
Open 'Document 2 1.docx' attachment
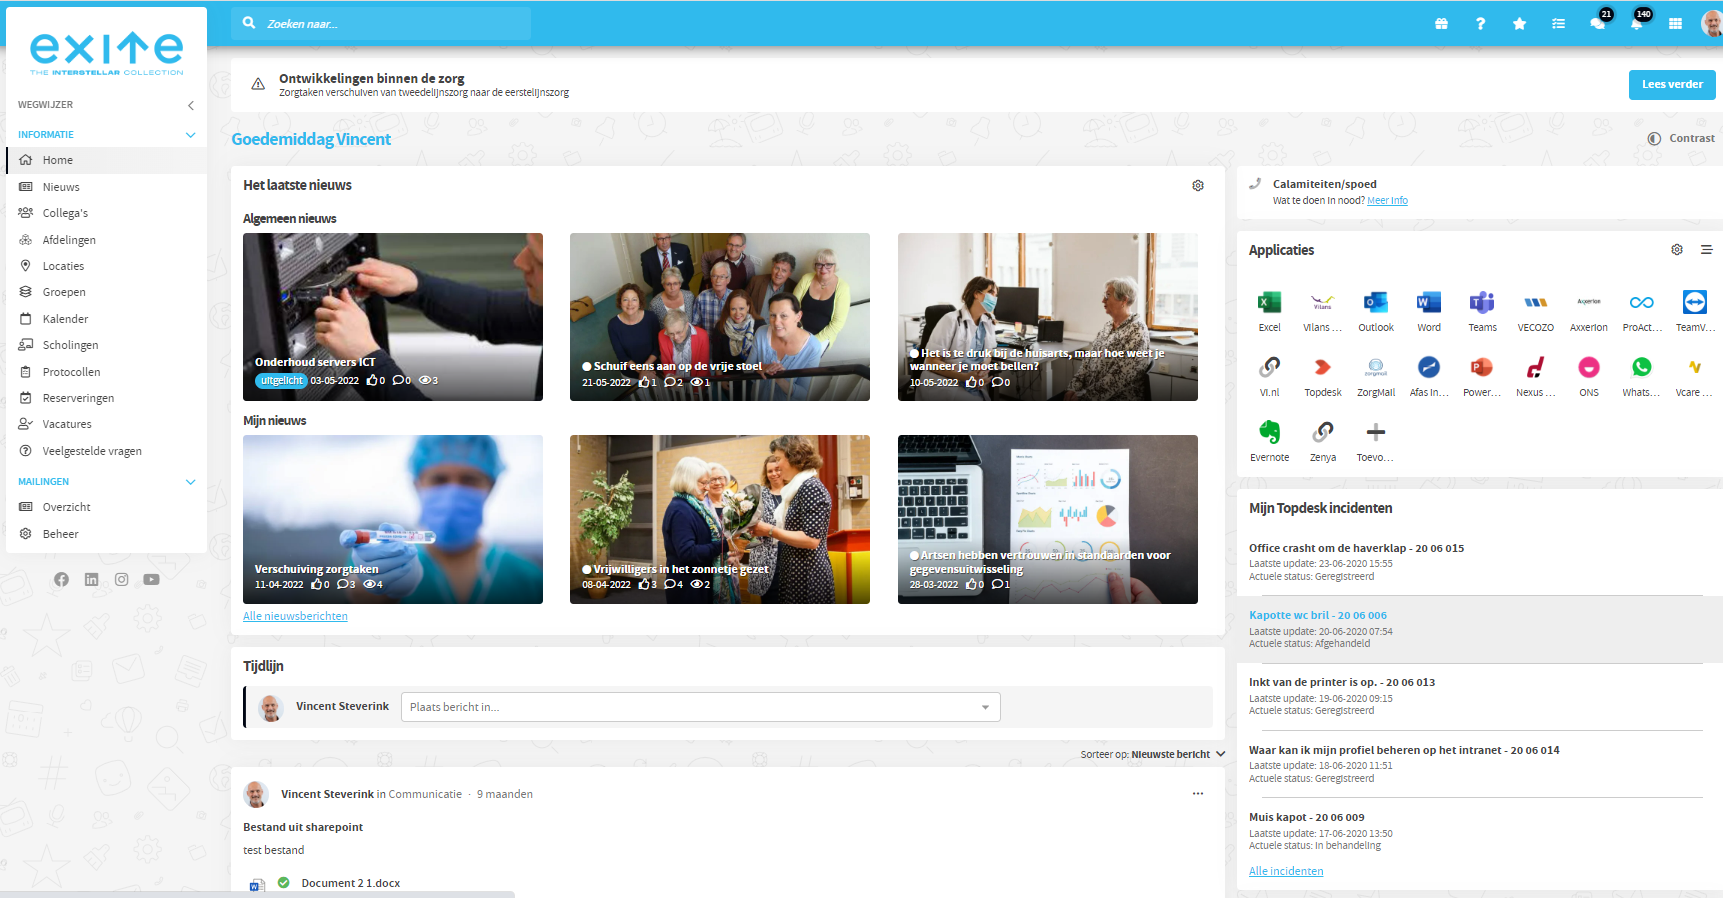[350, 884]
